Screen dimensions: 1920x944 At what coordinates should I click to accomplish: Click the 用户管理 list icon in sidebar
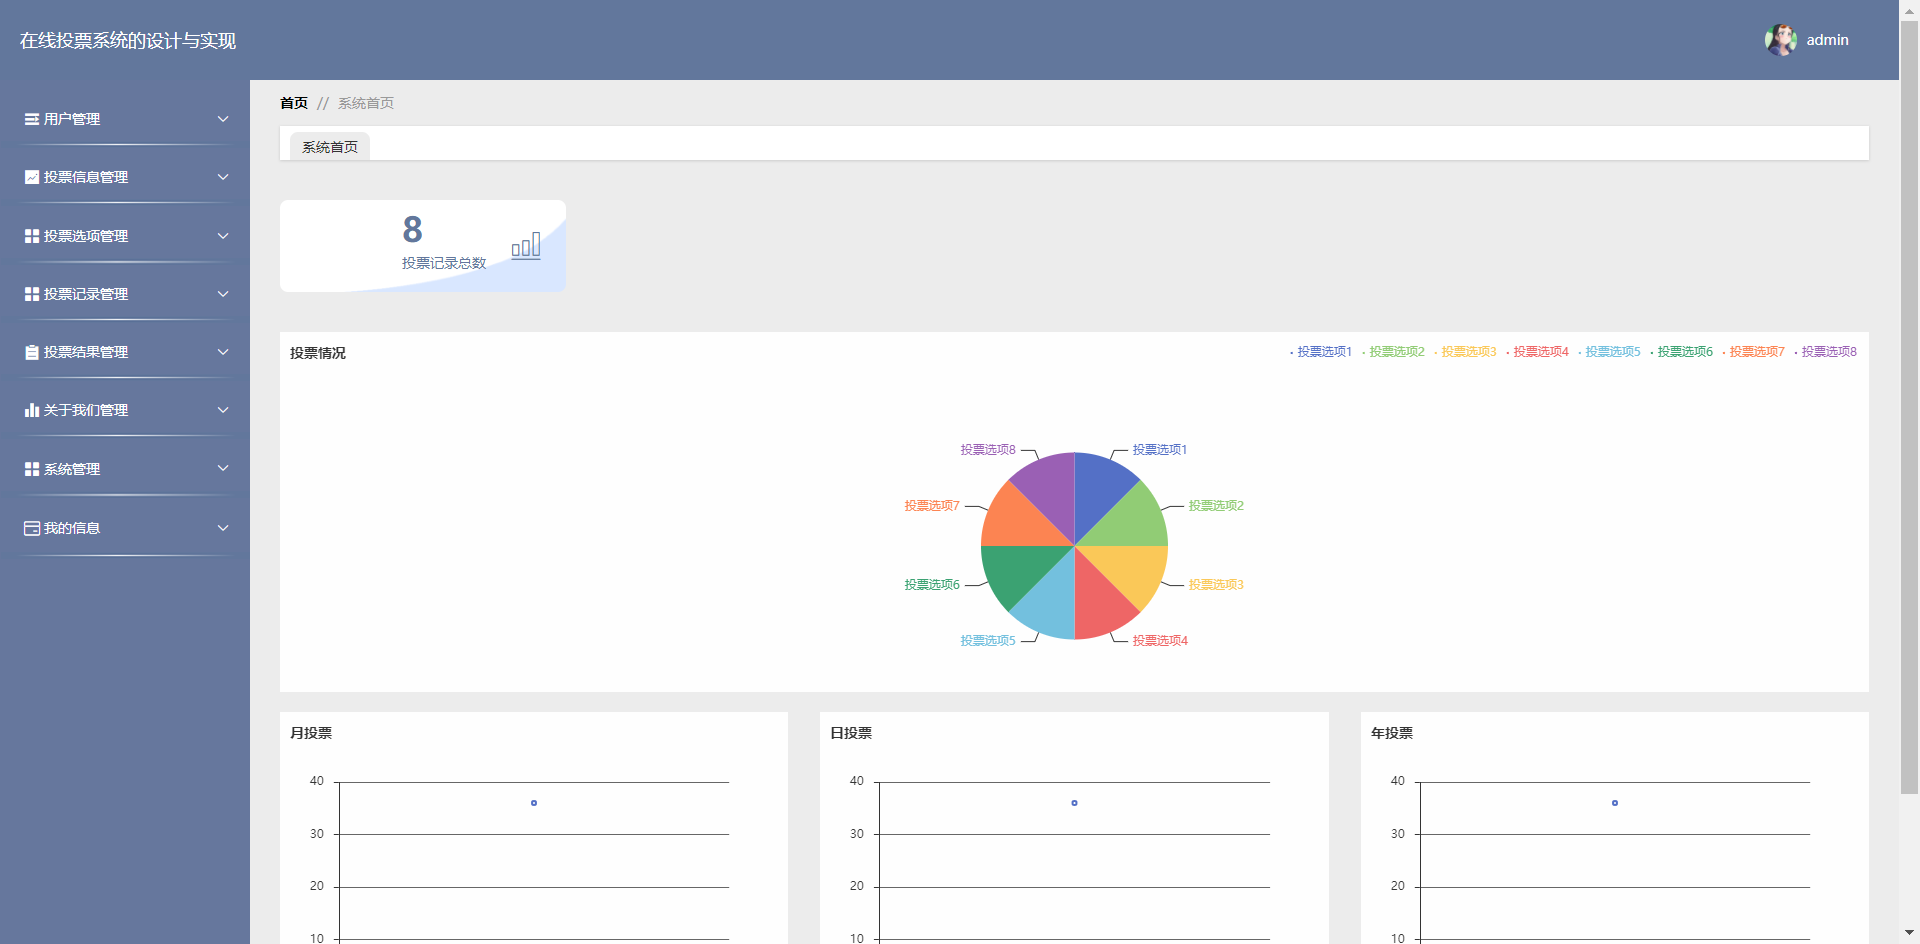tap(32, 119)
